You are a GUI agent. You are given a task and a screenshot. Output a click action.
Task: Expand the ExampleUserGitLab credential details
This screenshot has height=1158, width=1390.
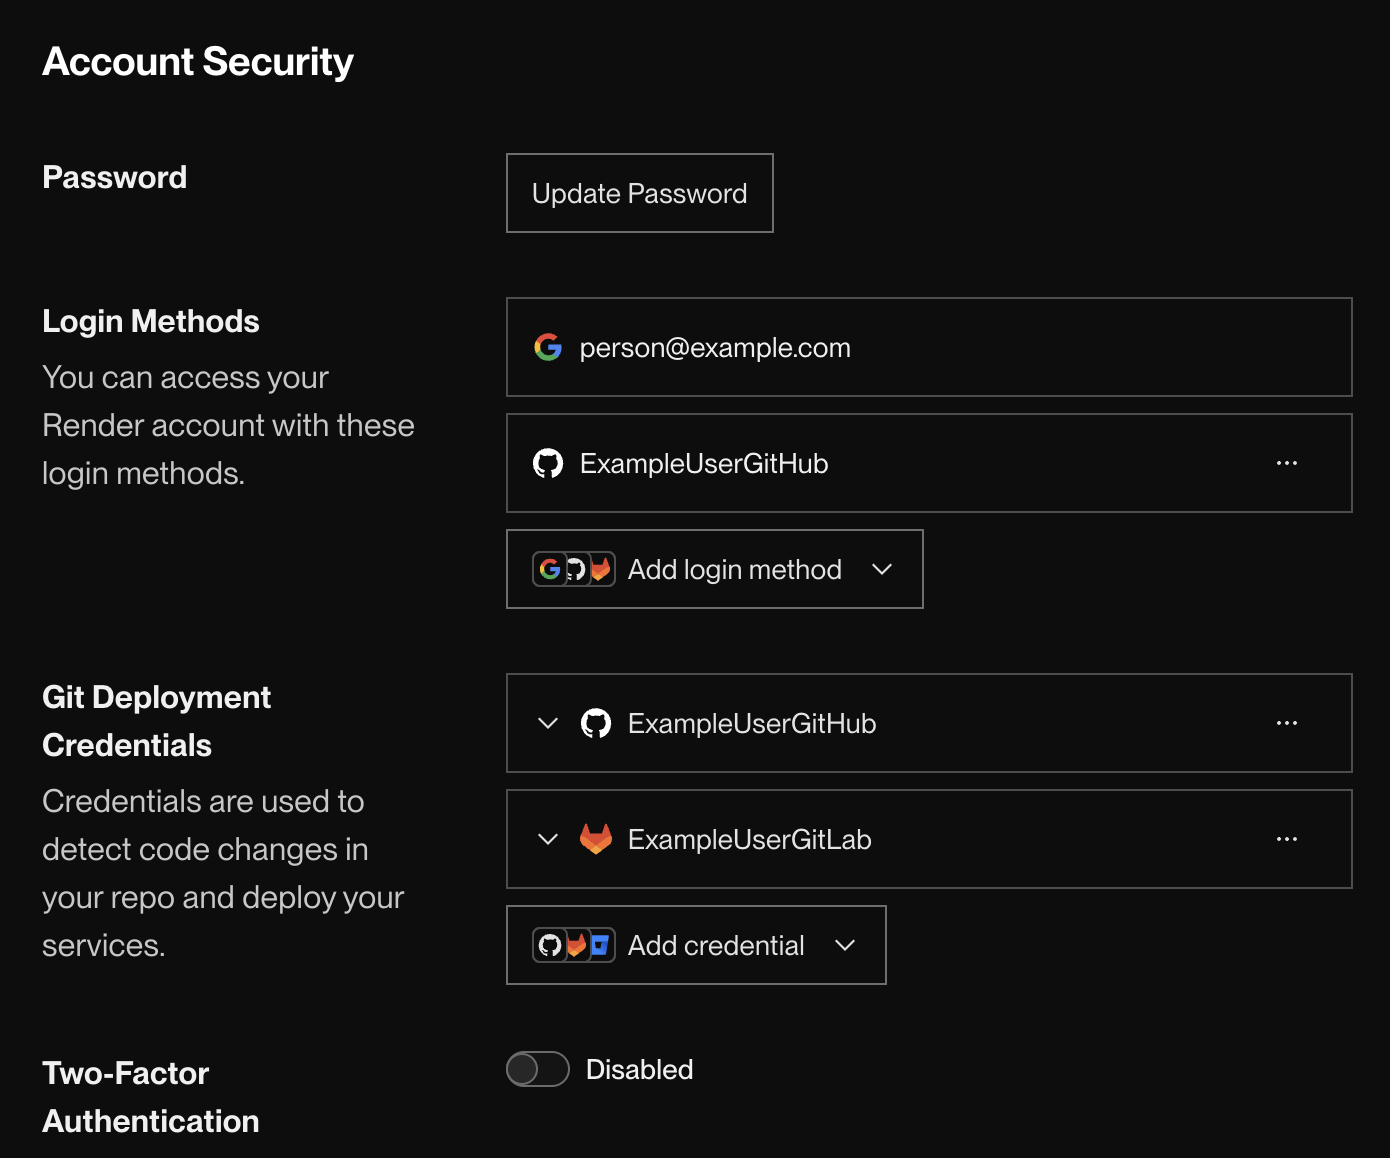click(547, 839)
